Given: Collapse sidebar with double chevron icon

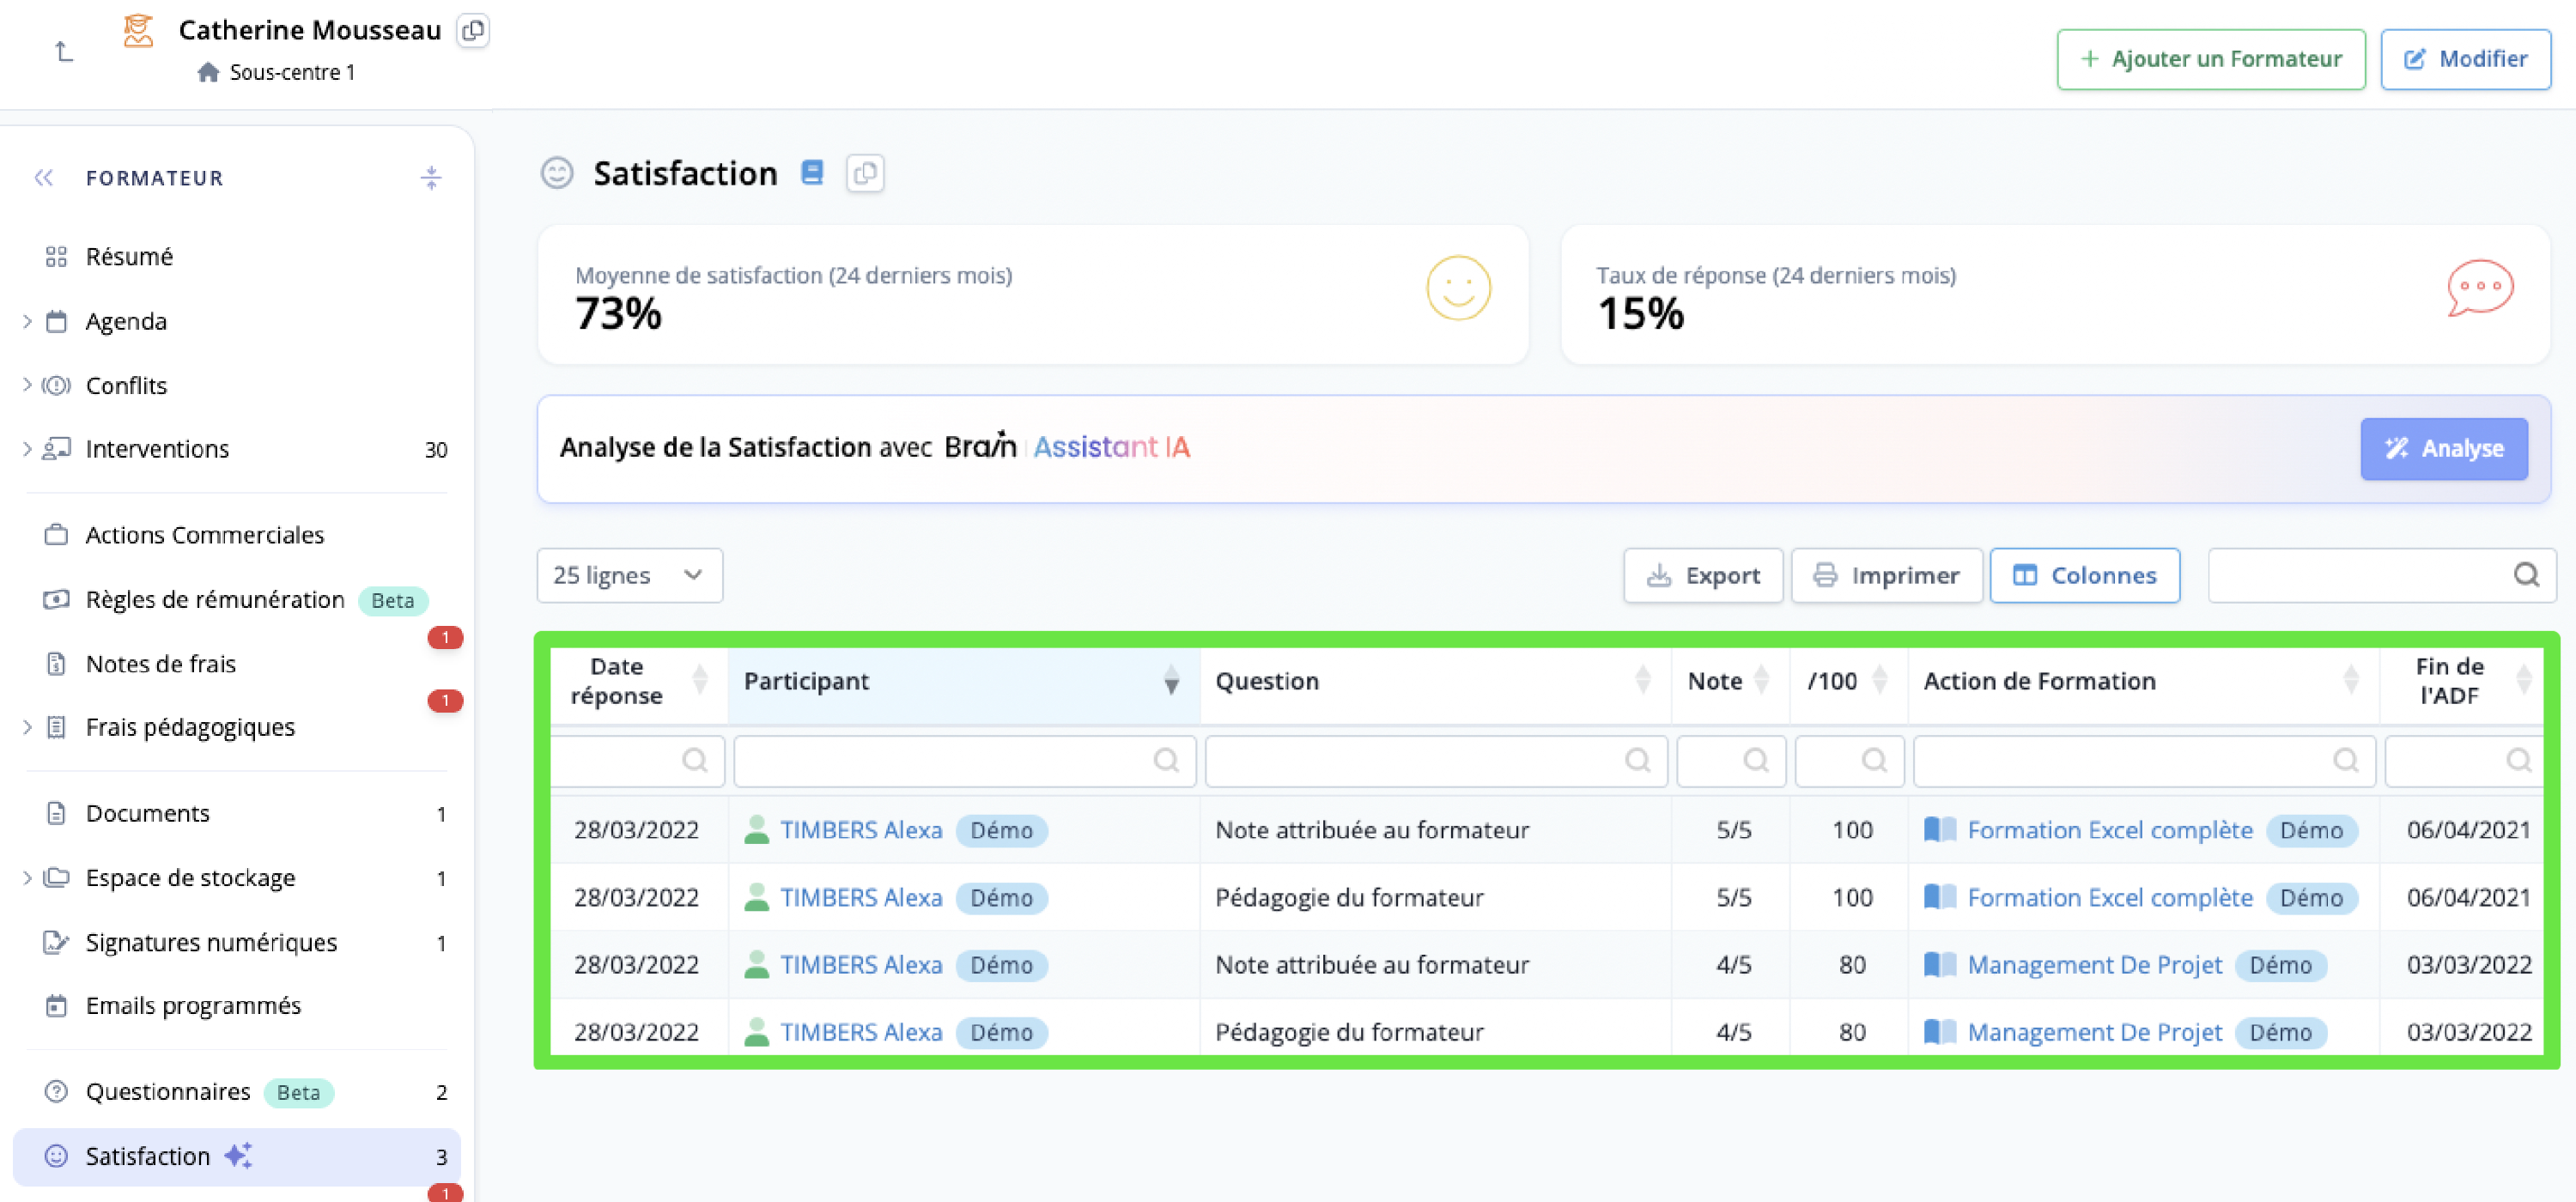Looking at the screenshot, I should [x=43, y=178].
